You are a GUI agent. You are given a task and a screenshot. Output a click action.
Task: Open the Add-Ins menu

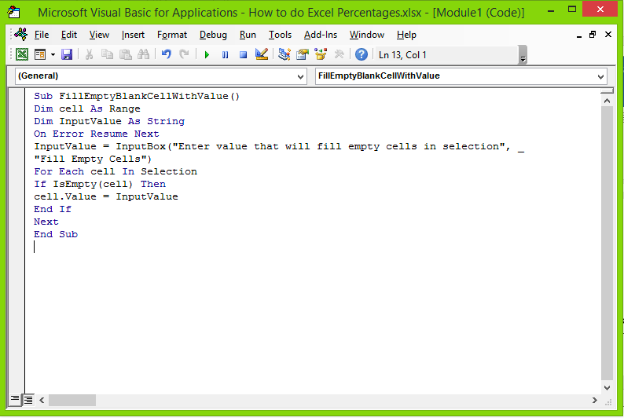coord(320,35)
